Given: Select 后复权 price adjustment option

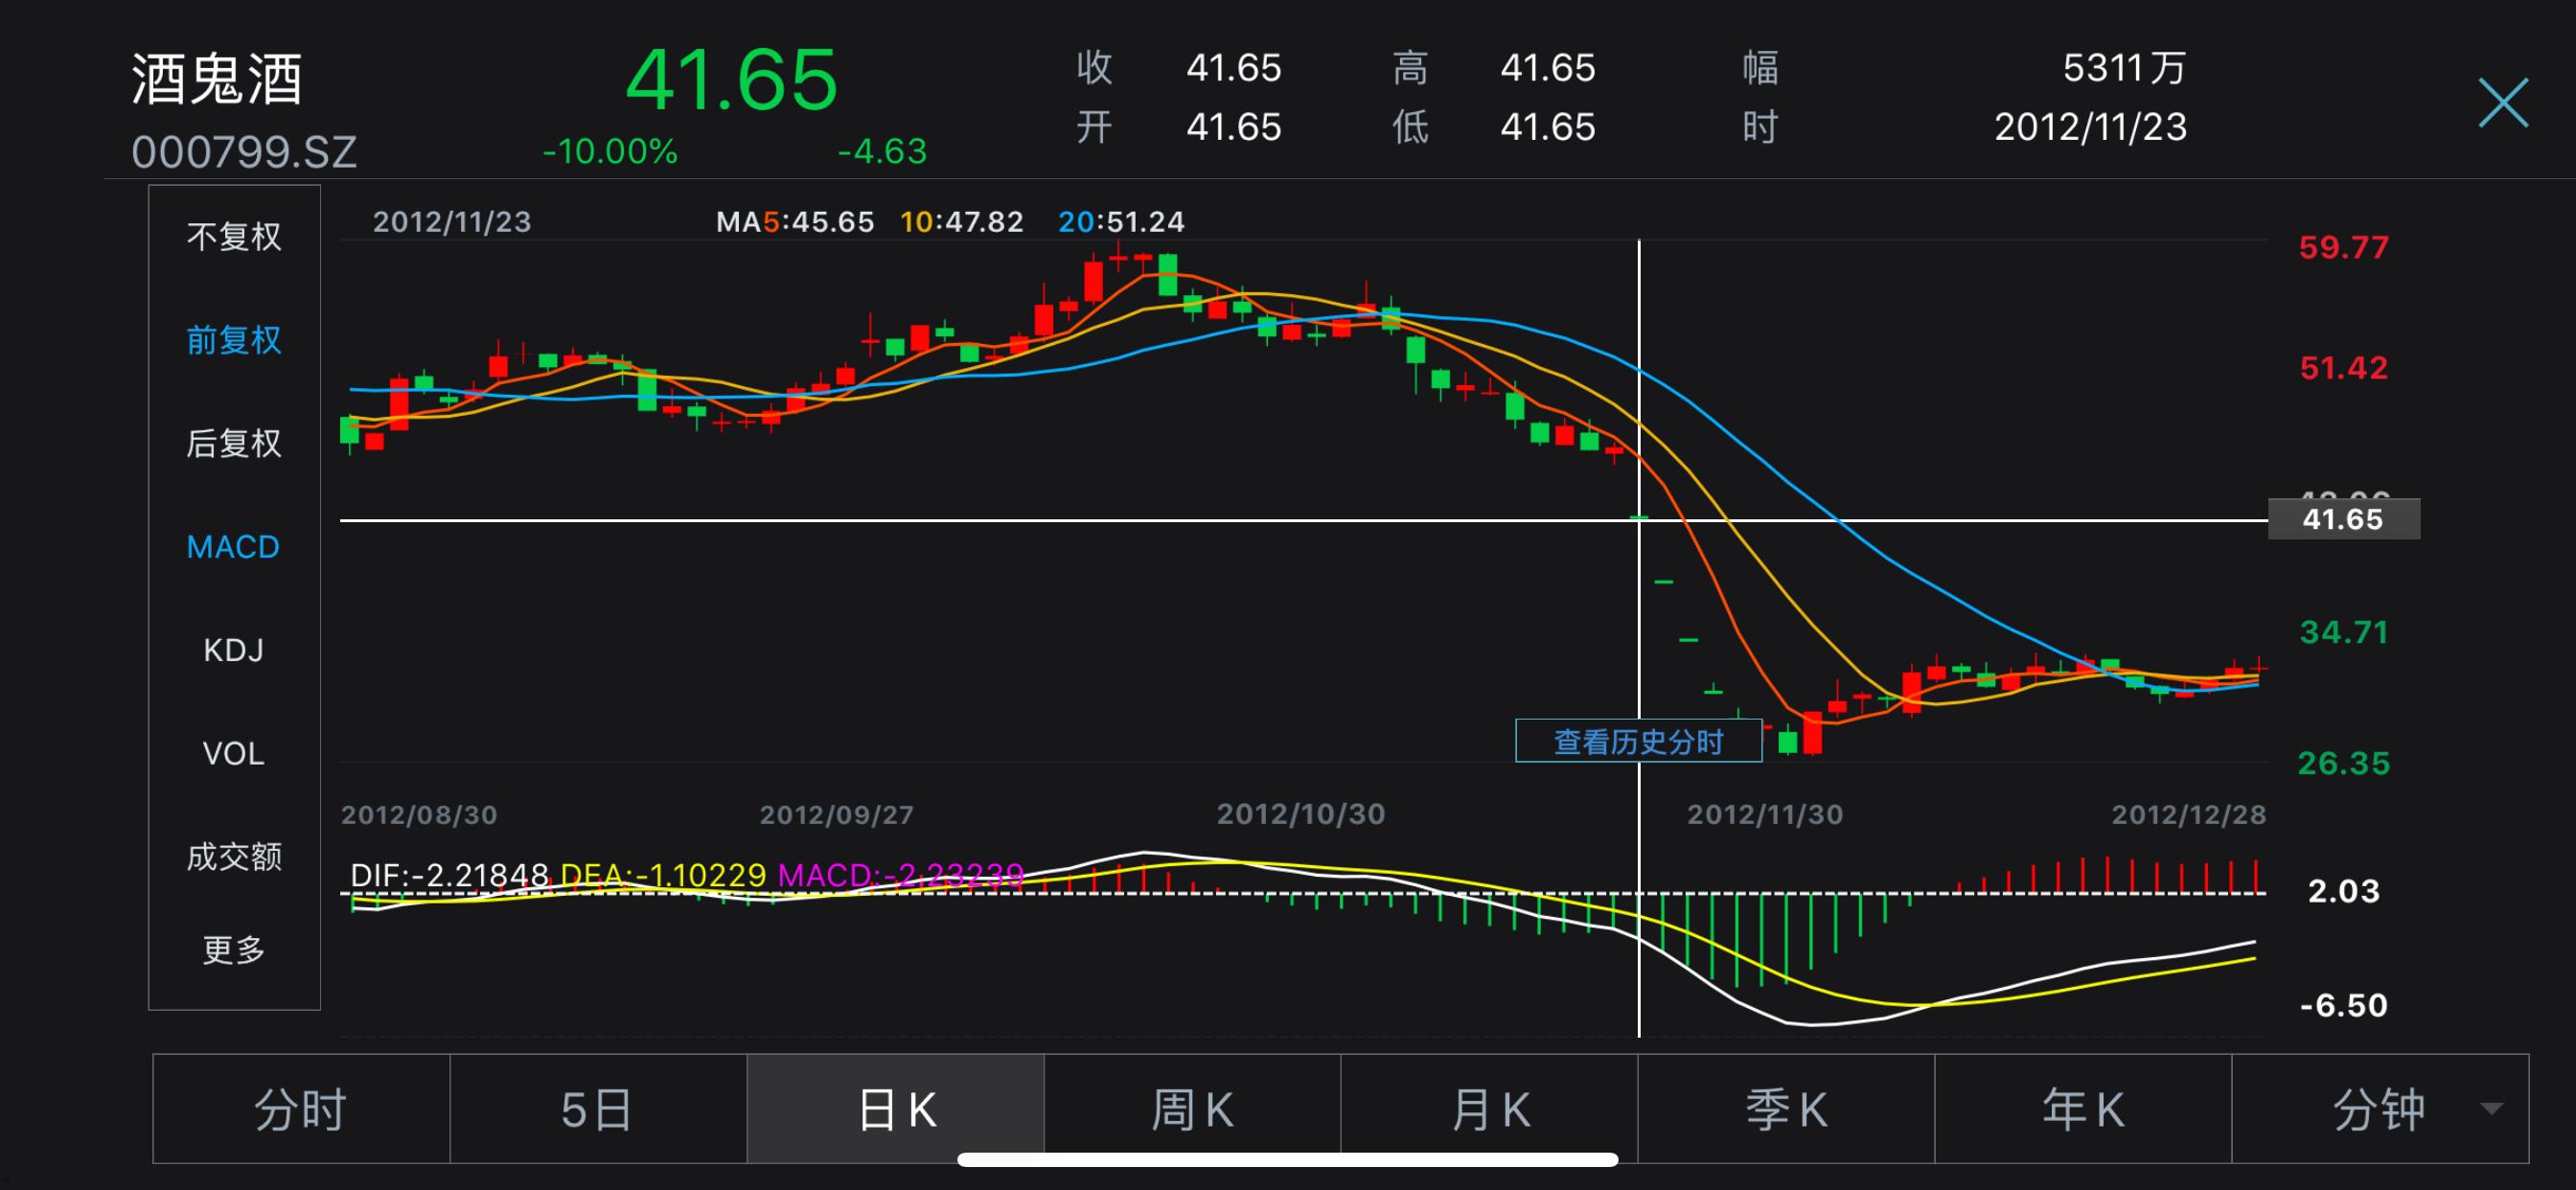Looking at the screenshot, I should (234, 443).
